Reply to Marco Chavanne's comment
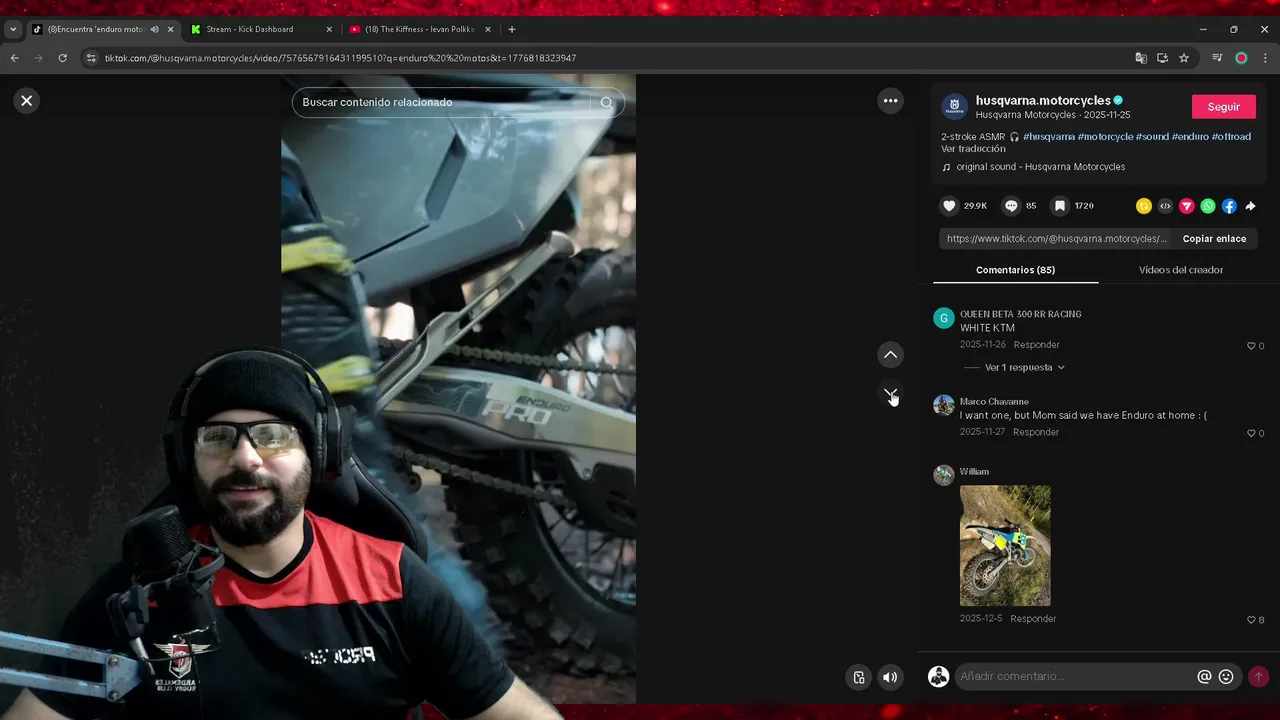Screen dimensions: 1280x720 tap(1036, 432)
